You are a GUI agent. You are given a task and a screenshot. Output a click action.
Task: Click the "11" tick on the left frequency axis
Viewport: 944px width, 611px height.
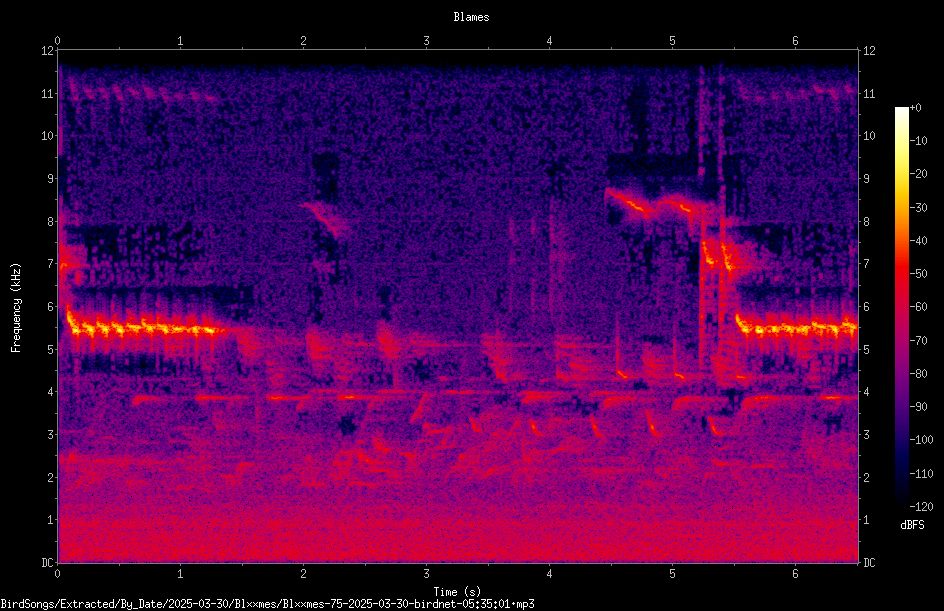[x=47, y=93]
